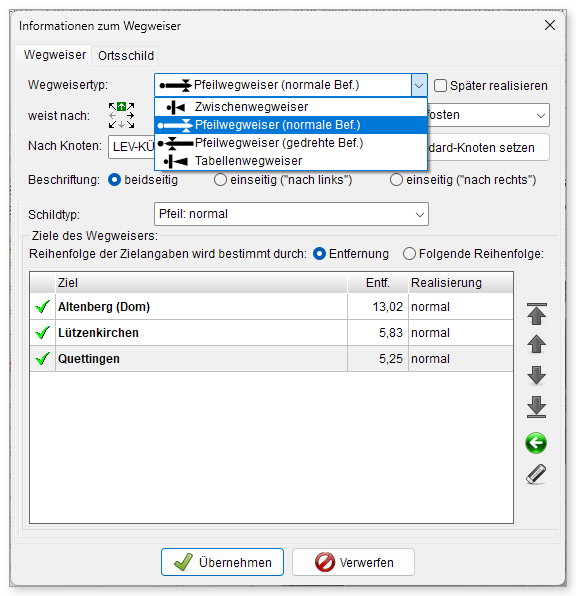576x596 pixels.
Task: Open the Schildtyp 'Pfeil: normal' dropdown
Action: pyautogui.click(x=291, y=214)
